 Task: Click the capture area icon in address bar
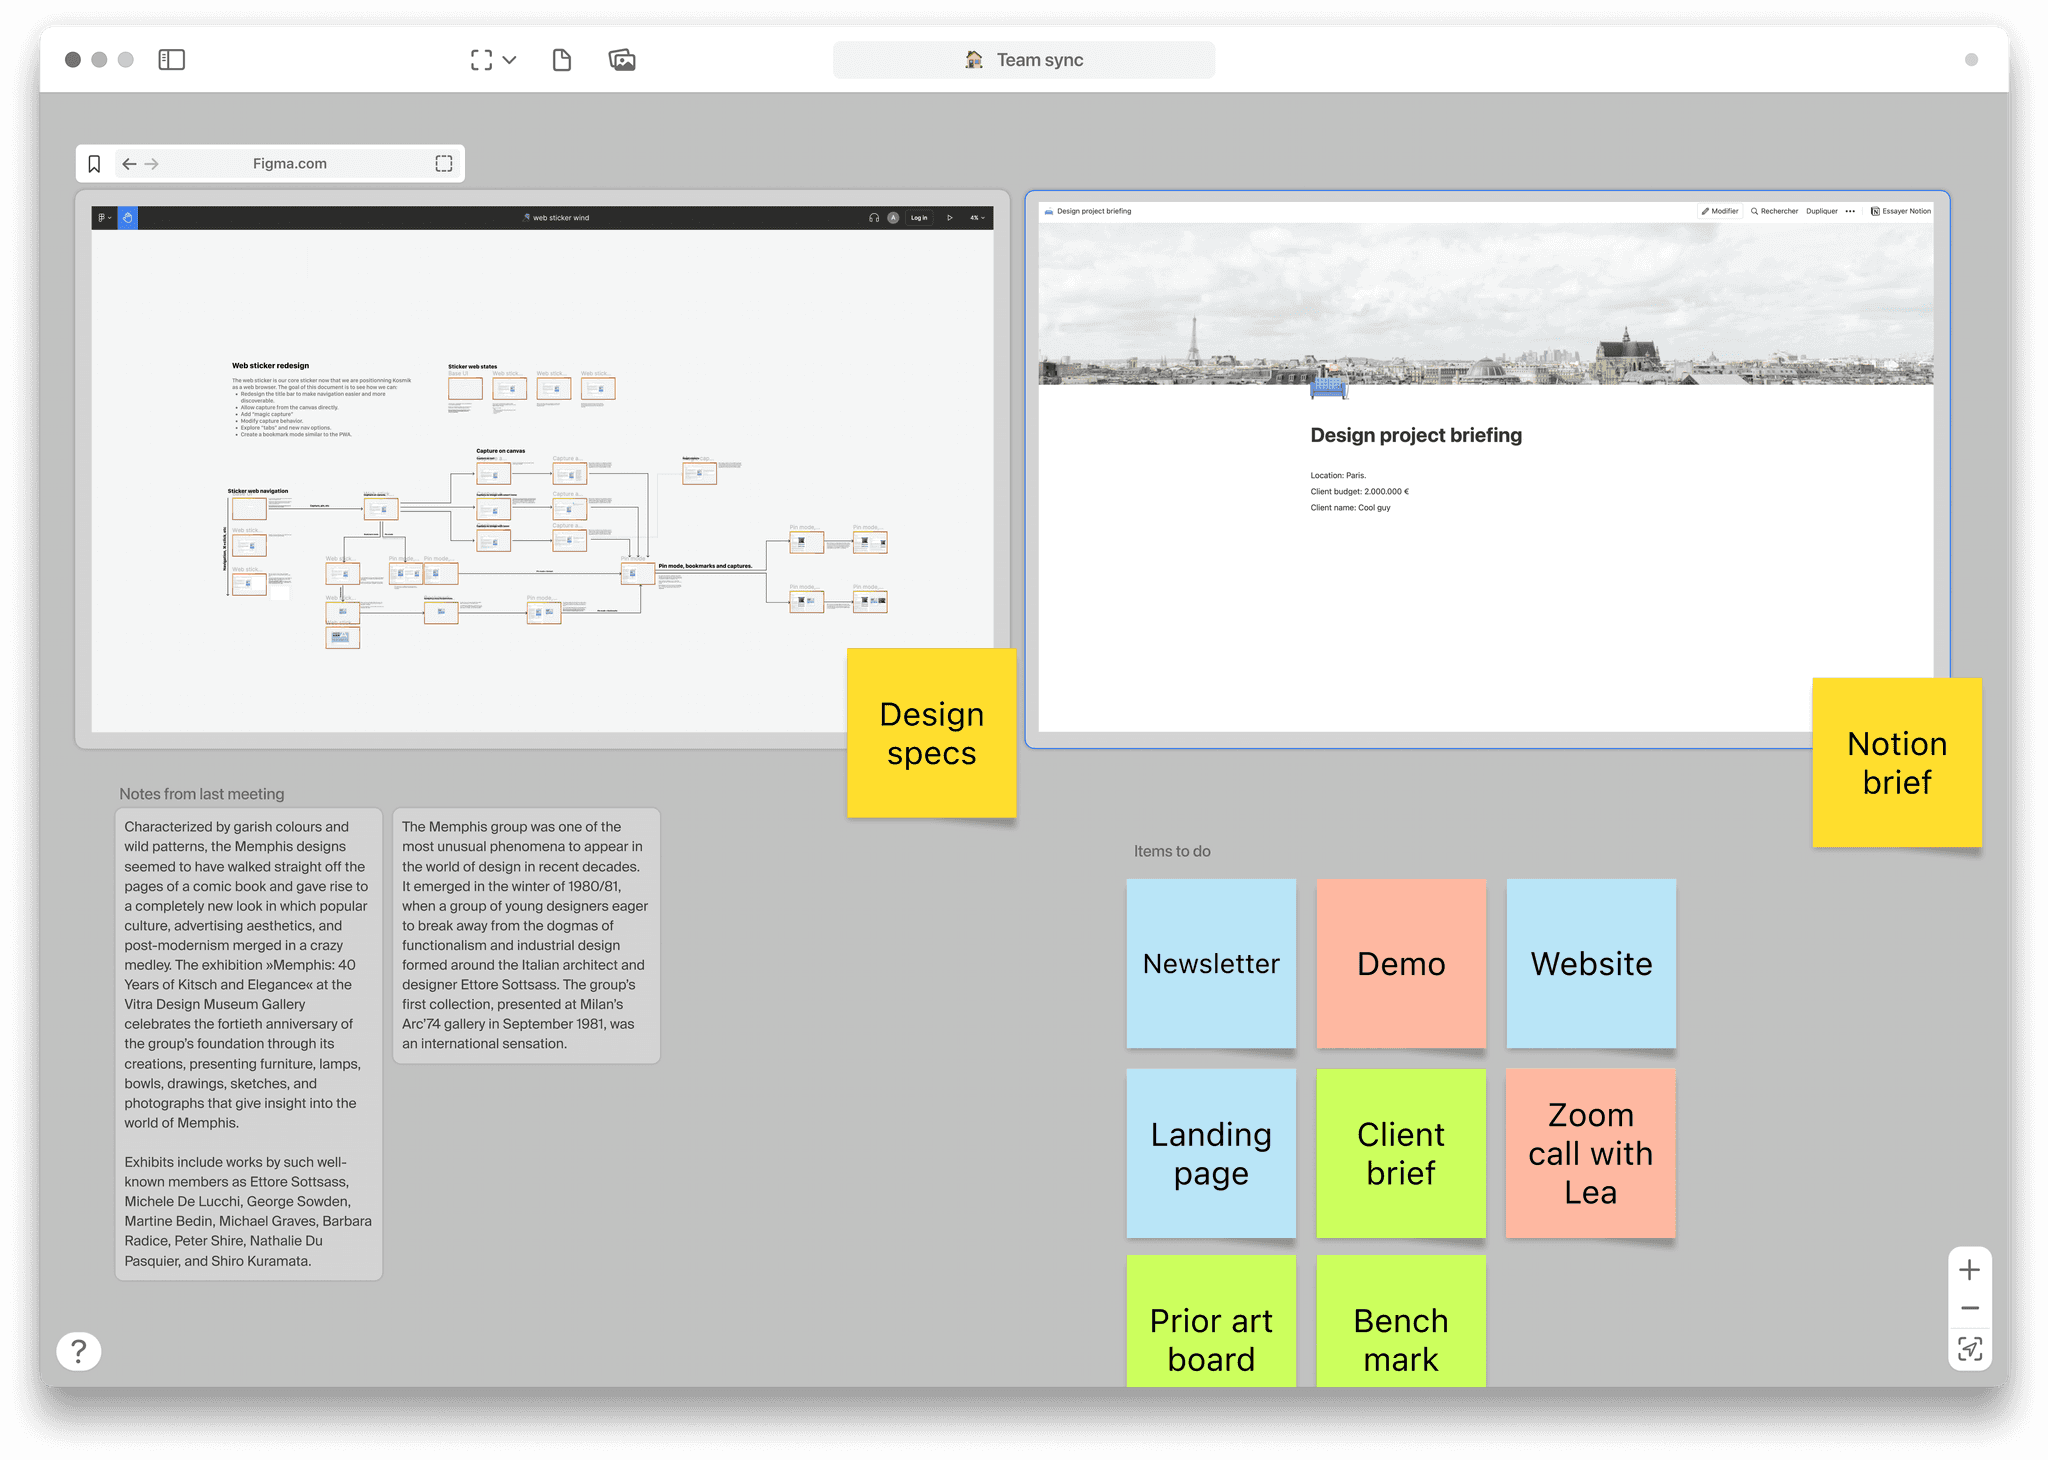coord(444,164)
